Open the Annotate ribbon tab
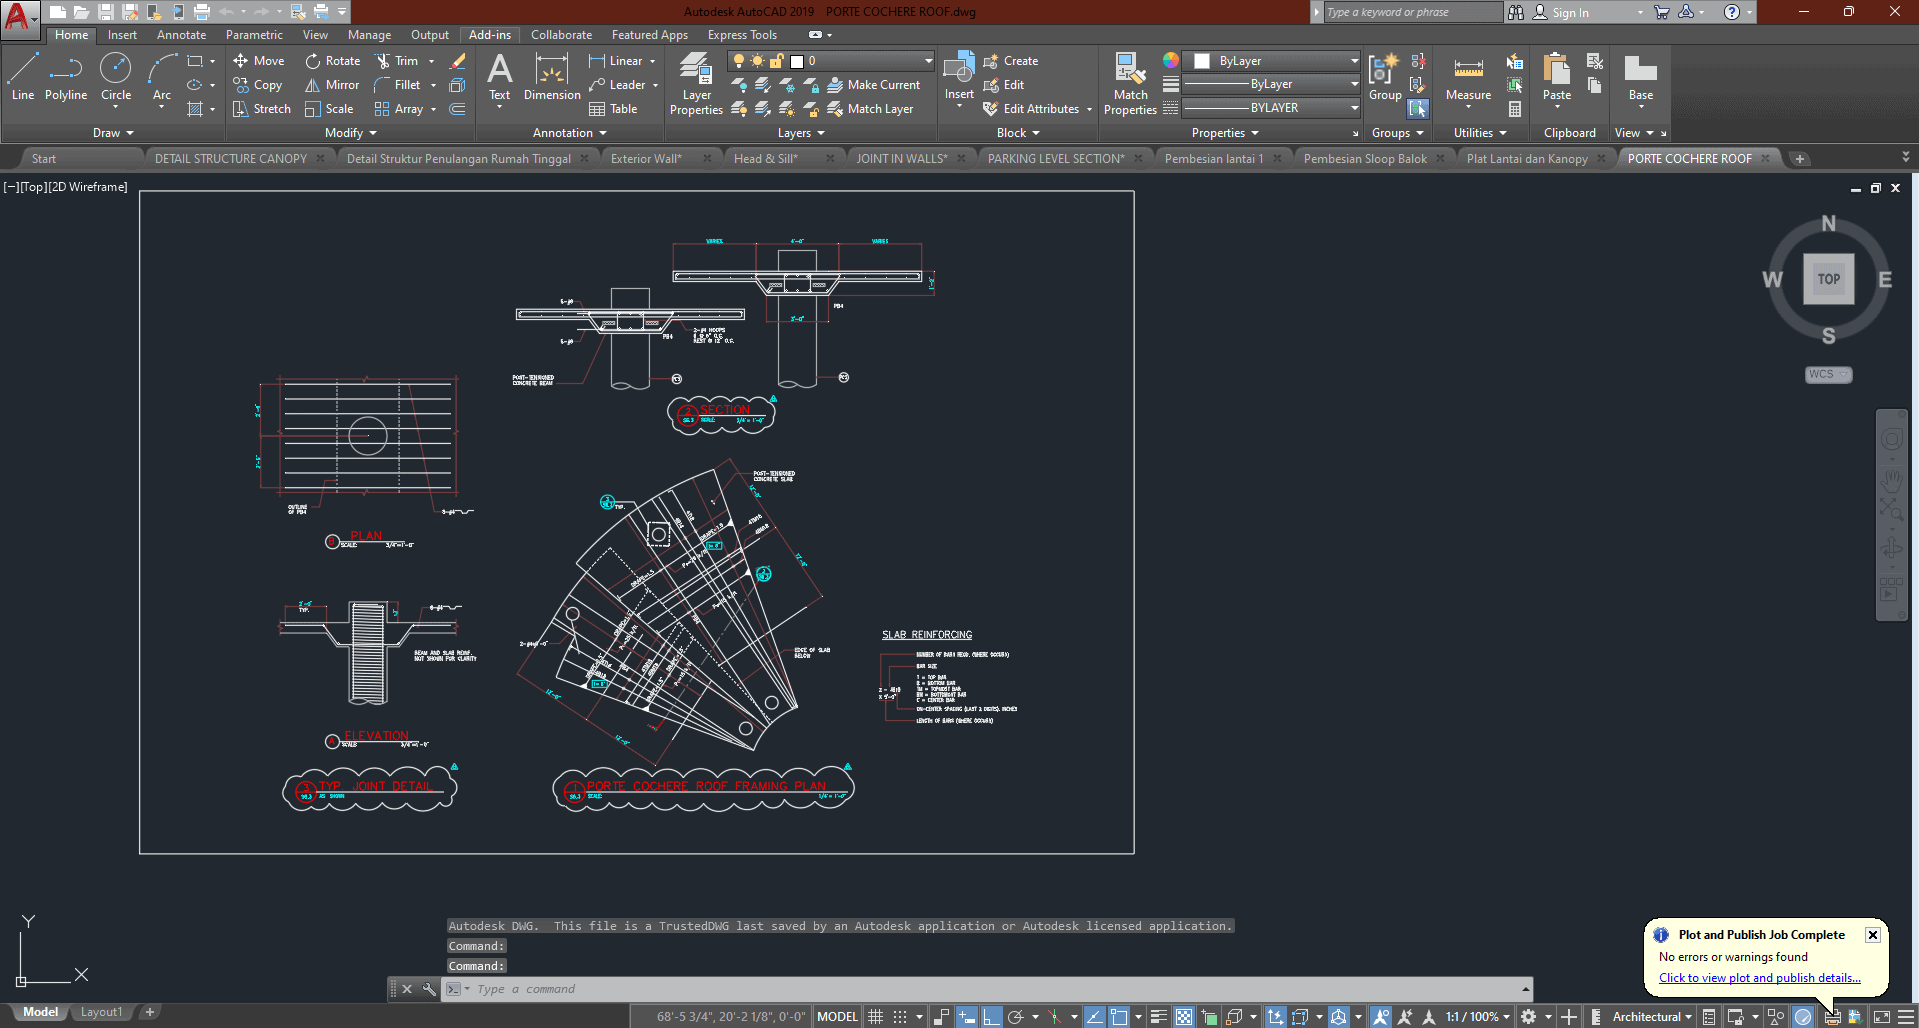This screenshot has height=1028, width=1919. (x=181, y=35)
